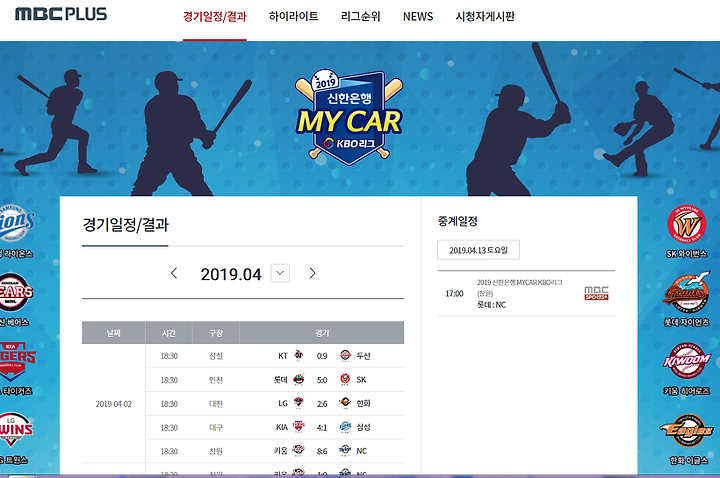Open the MBC PLUS logo home link
Image resolution: width=720 pixels, height=478 pixels.
point(61,14)
